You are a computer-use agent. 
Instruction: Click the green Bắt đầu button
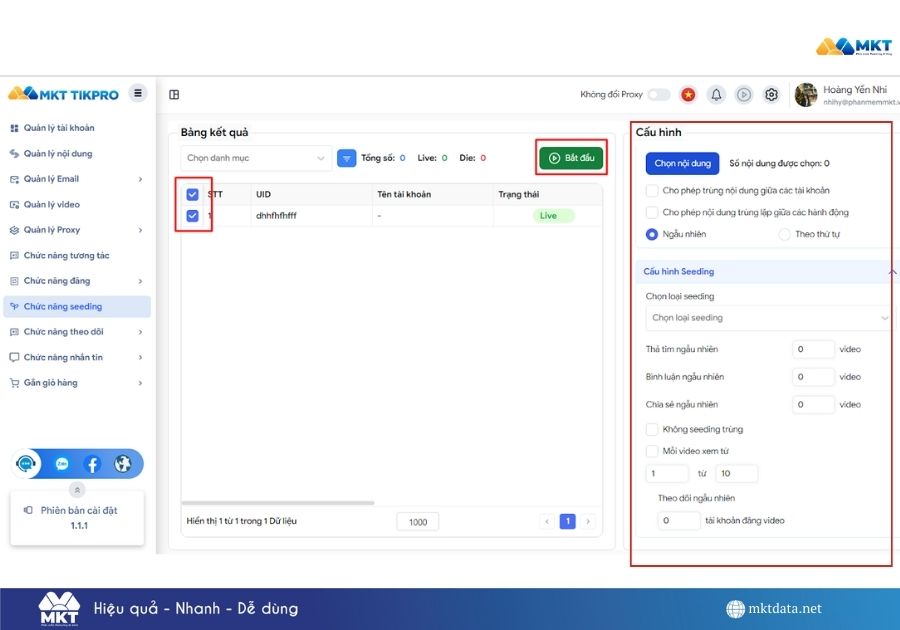click(571, 158)
